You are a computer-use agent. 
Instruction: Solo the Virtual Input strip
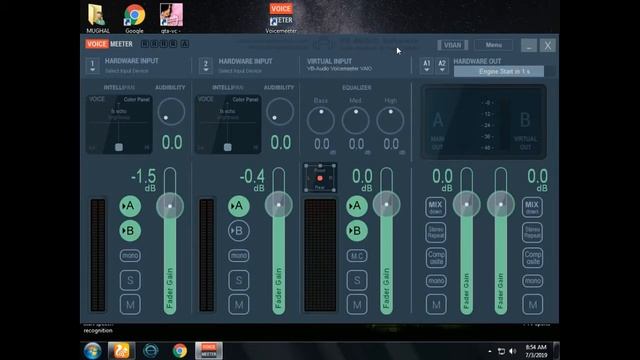[x=357, y=280]
